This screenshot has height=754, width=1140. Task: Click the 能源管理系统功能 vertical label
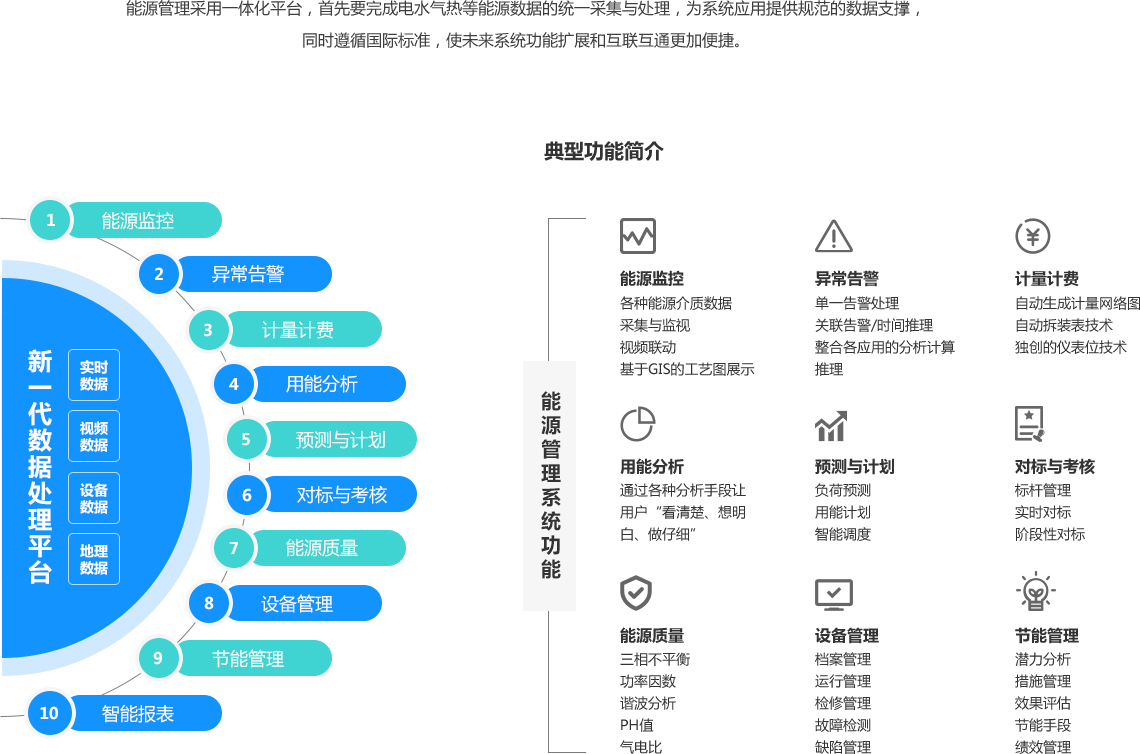click(x=550, y=485)
